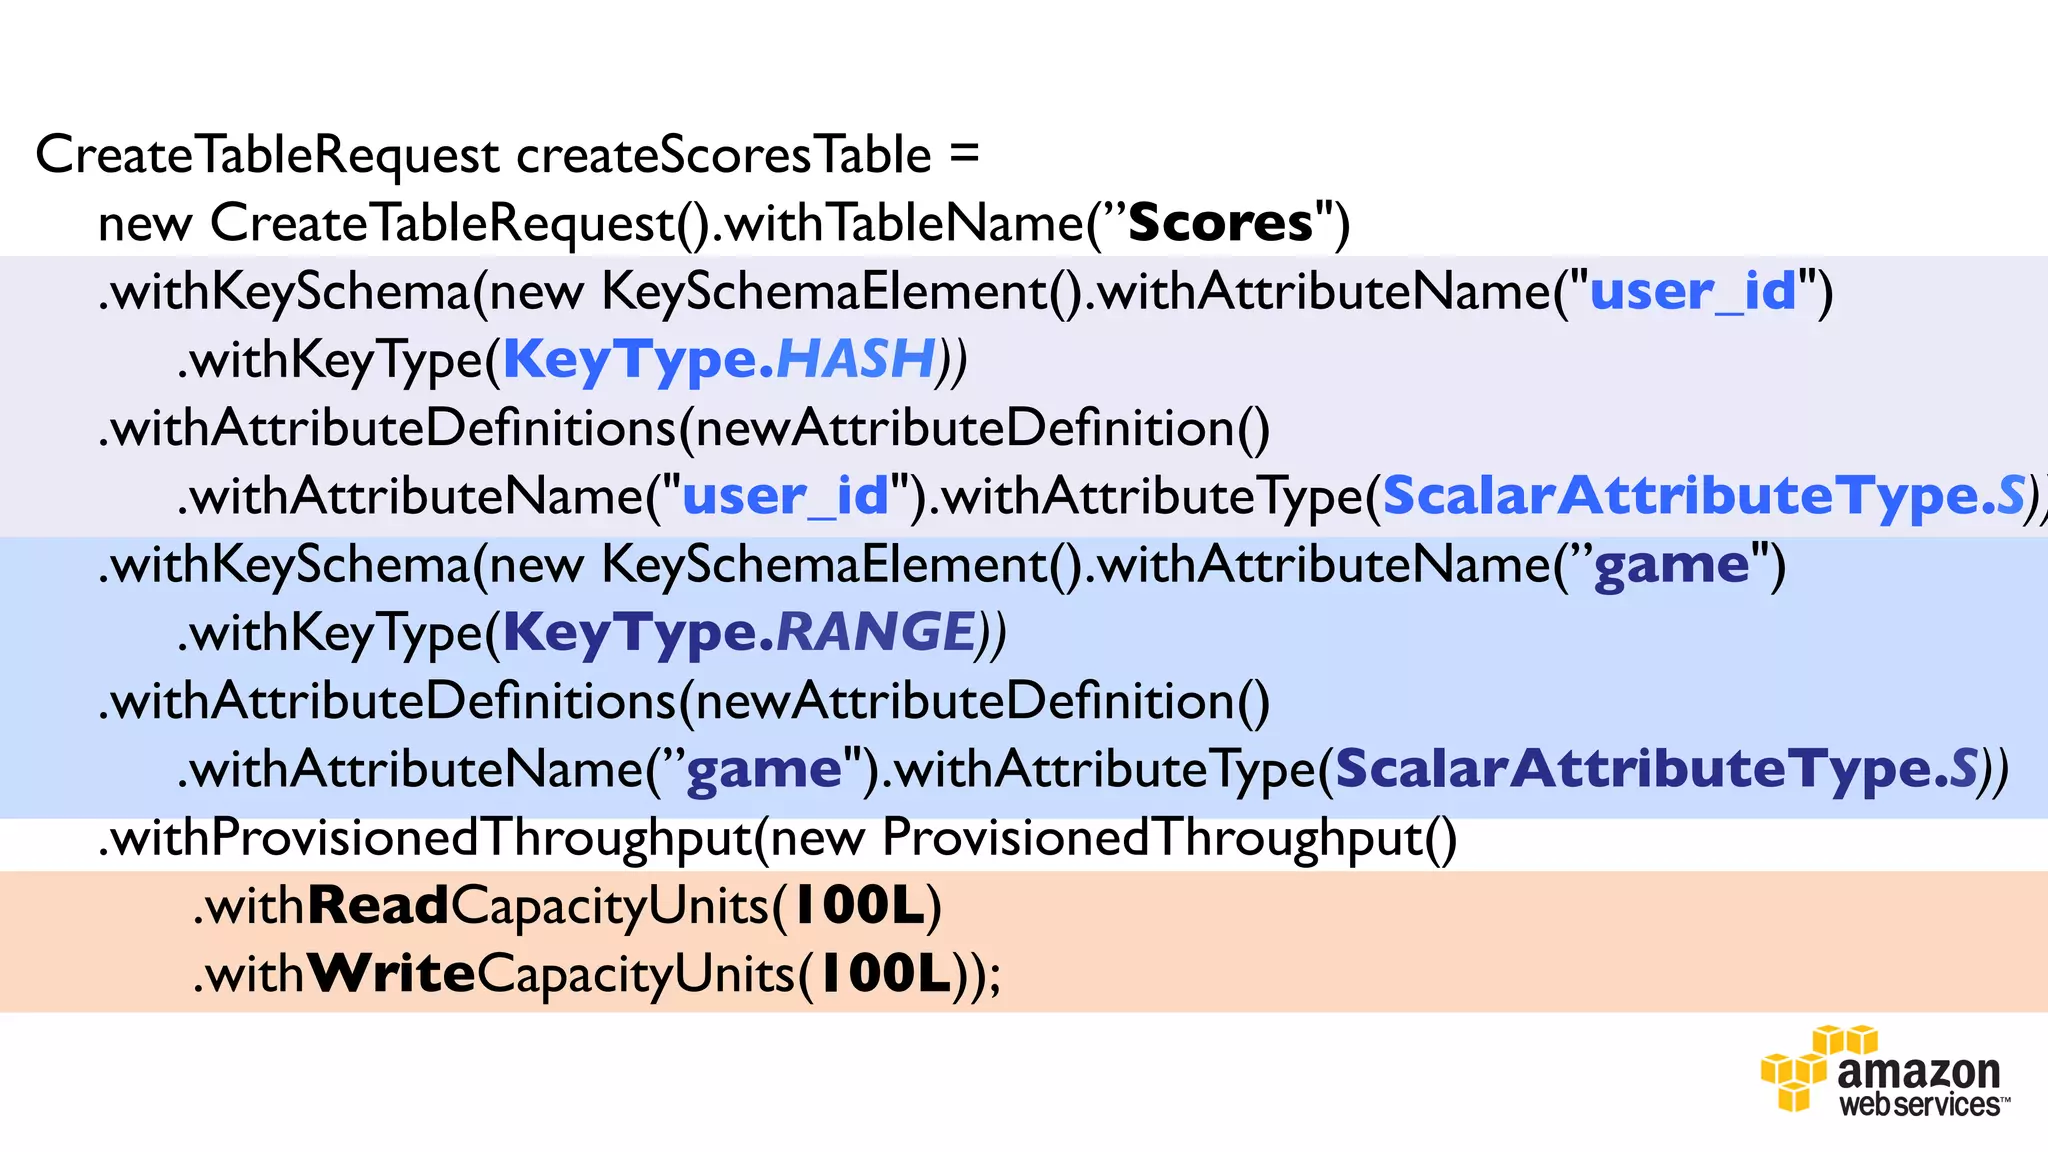2048x1152 pixels.
Task: Click the first withAttributeDefinitions line
Action: (x=684, y=428)
